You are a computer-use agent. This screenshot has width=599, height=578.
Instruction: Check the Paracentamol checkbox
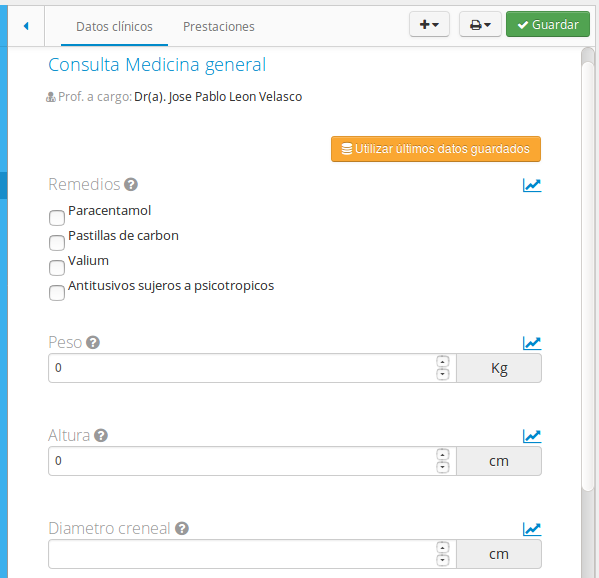click(x=57, y=218)
